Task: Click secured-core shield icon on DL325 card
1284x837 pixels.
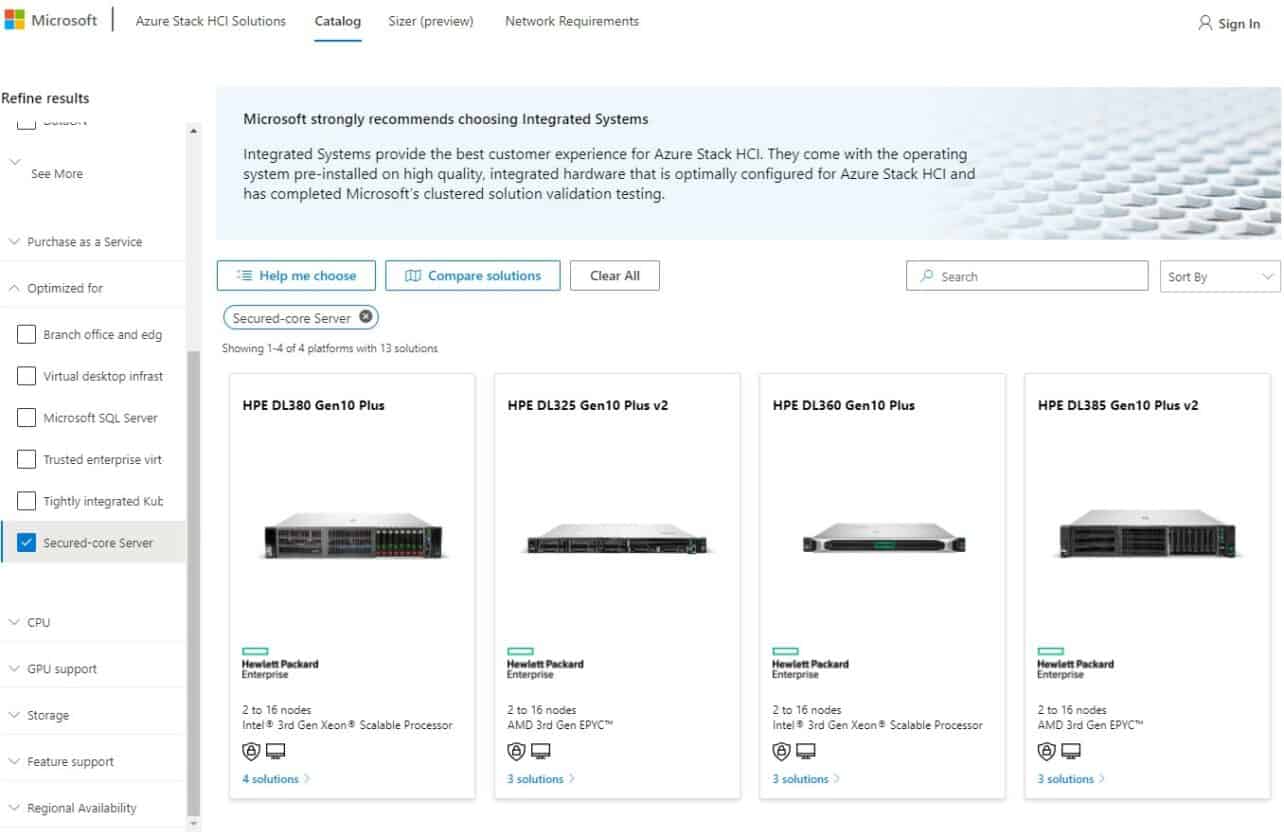Action: click(516, 751)
